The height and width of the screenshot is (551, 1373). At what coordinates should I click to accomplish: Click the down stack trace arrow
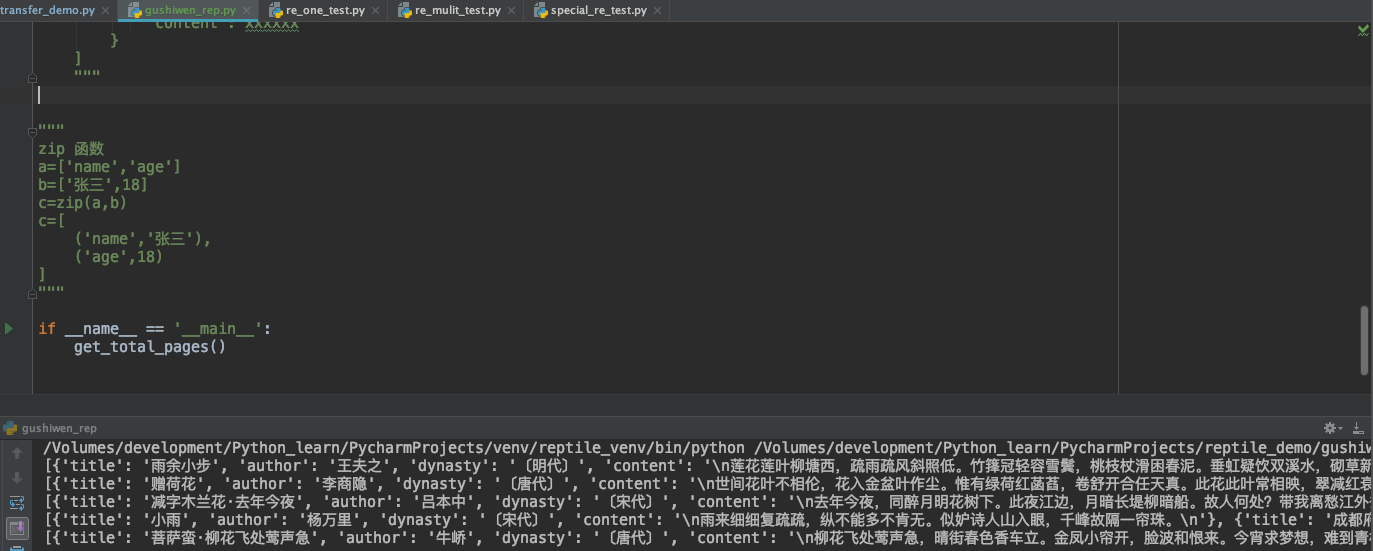pos(17,478)
